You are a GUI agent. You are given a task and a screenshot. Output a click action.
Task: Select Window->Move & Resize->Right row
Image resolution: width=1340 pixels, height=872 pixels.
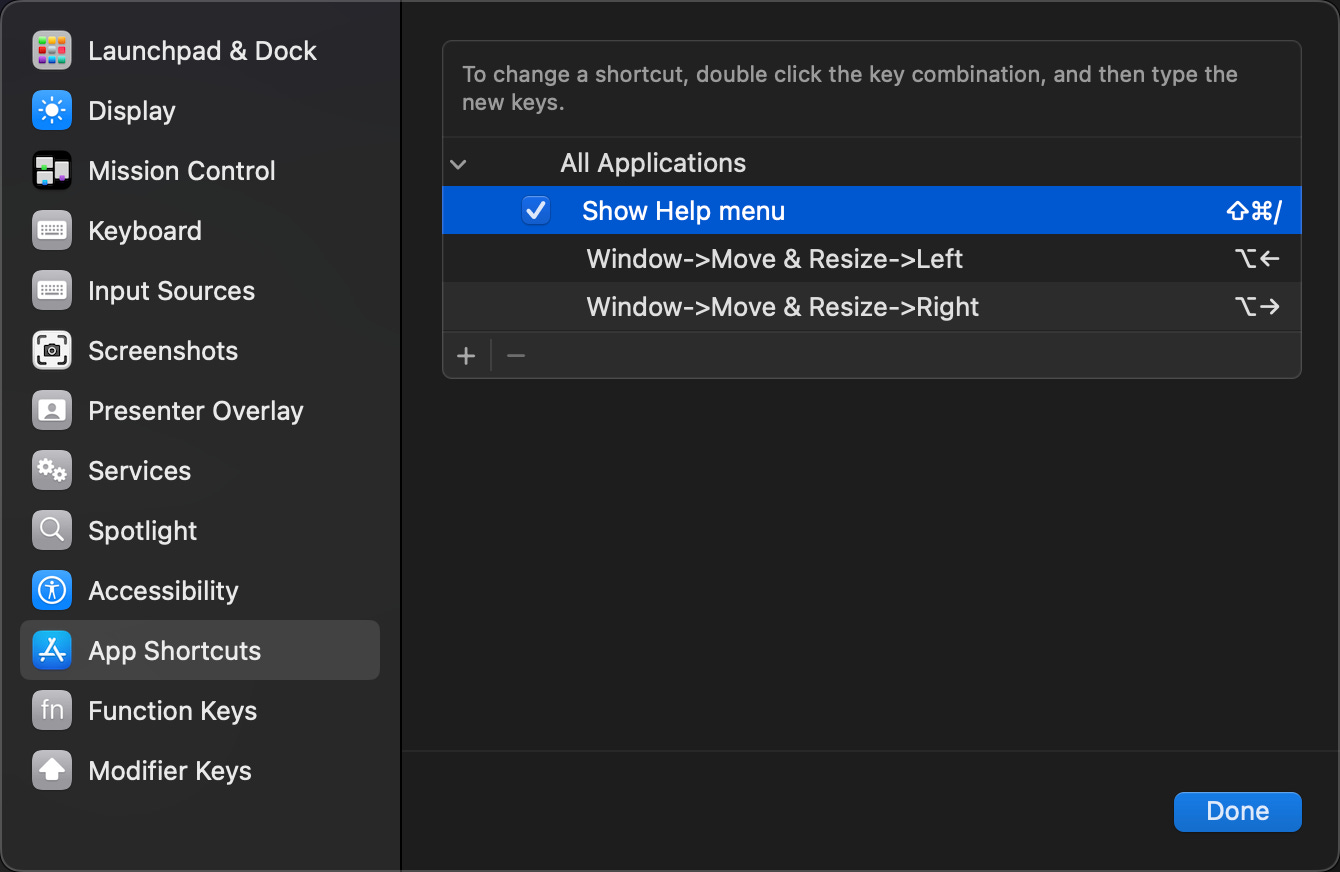[872, 306]
